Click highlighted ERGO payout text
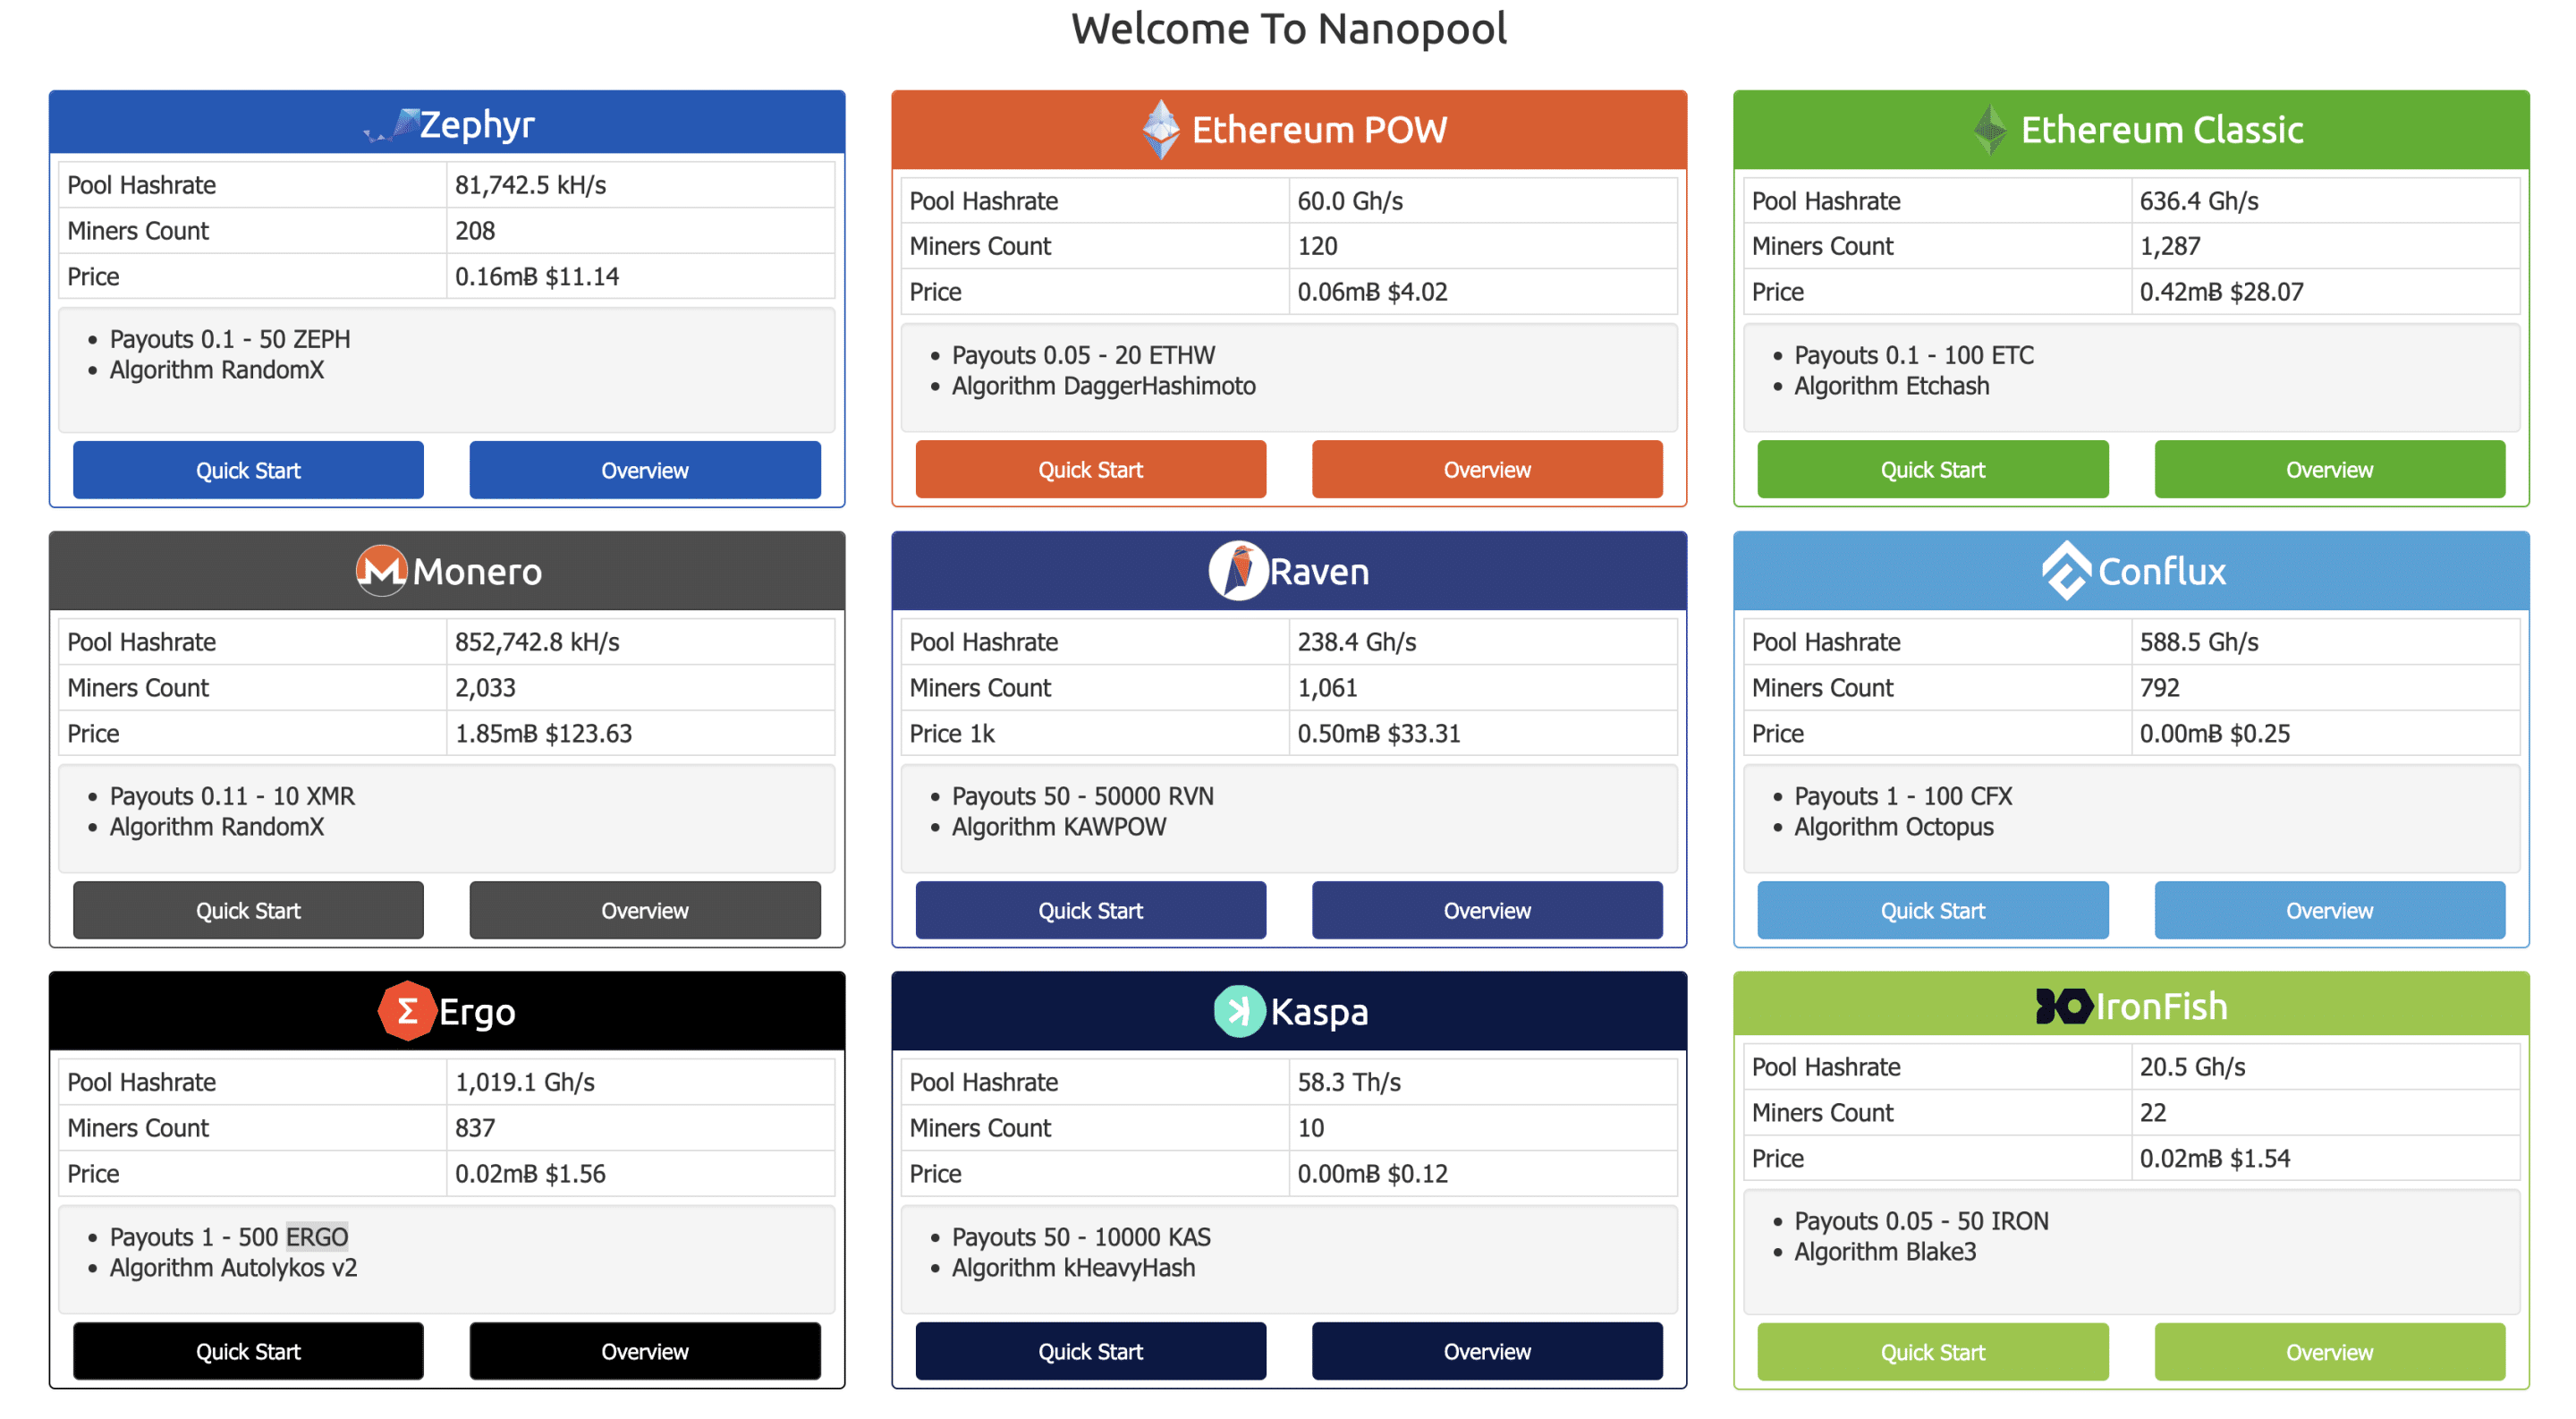 (317, 1237)
